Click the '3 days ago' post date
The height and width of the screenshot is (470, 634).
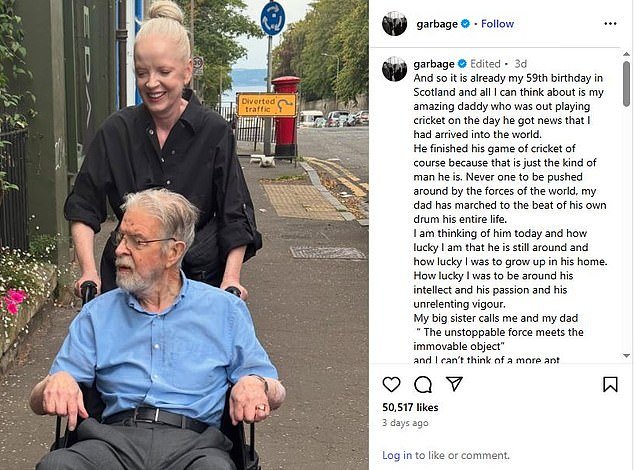405,423
